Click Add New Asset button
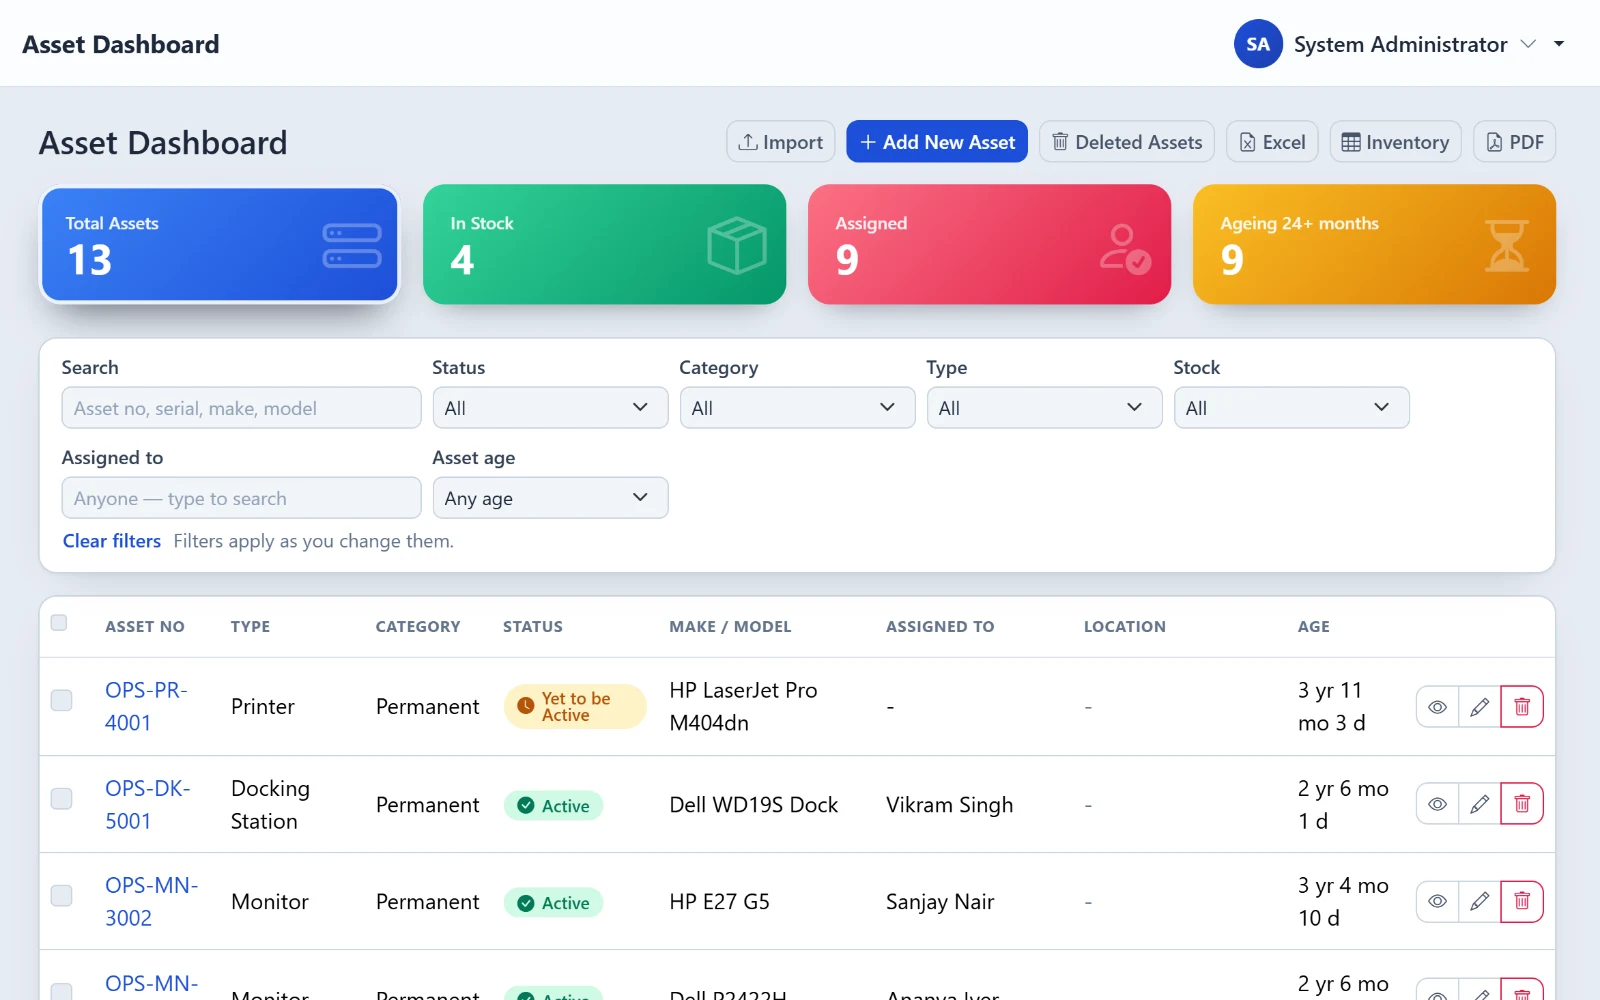The height and width of the screenshot is (1000, 1600). [x=937, y=142]
